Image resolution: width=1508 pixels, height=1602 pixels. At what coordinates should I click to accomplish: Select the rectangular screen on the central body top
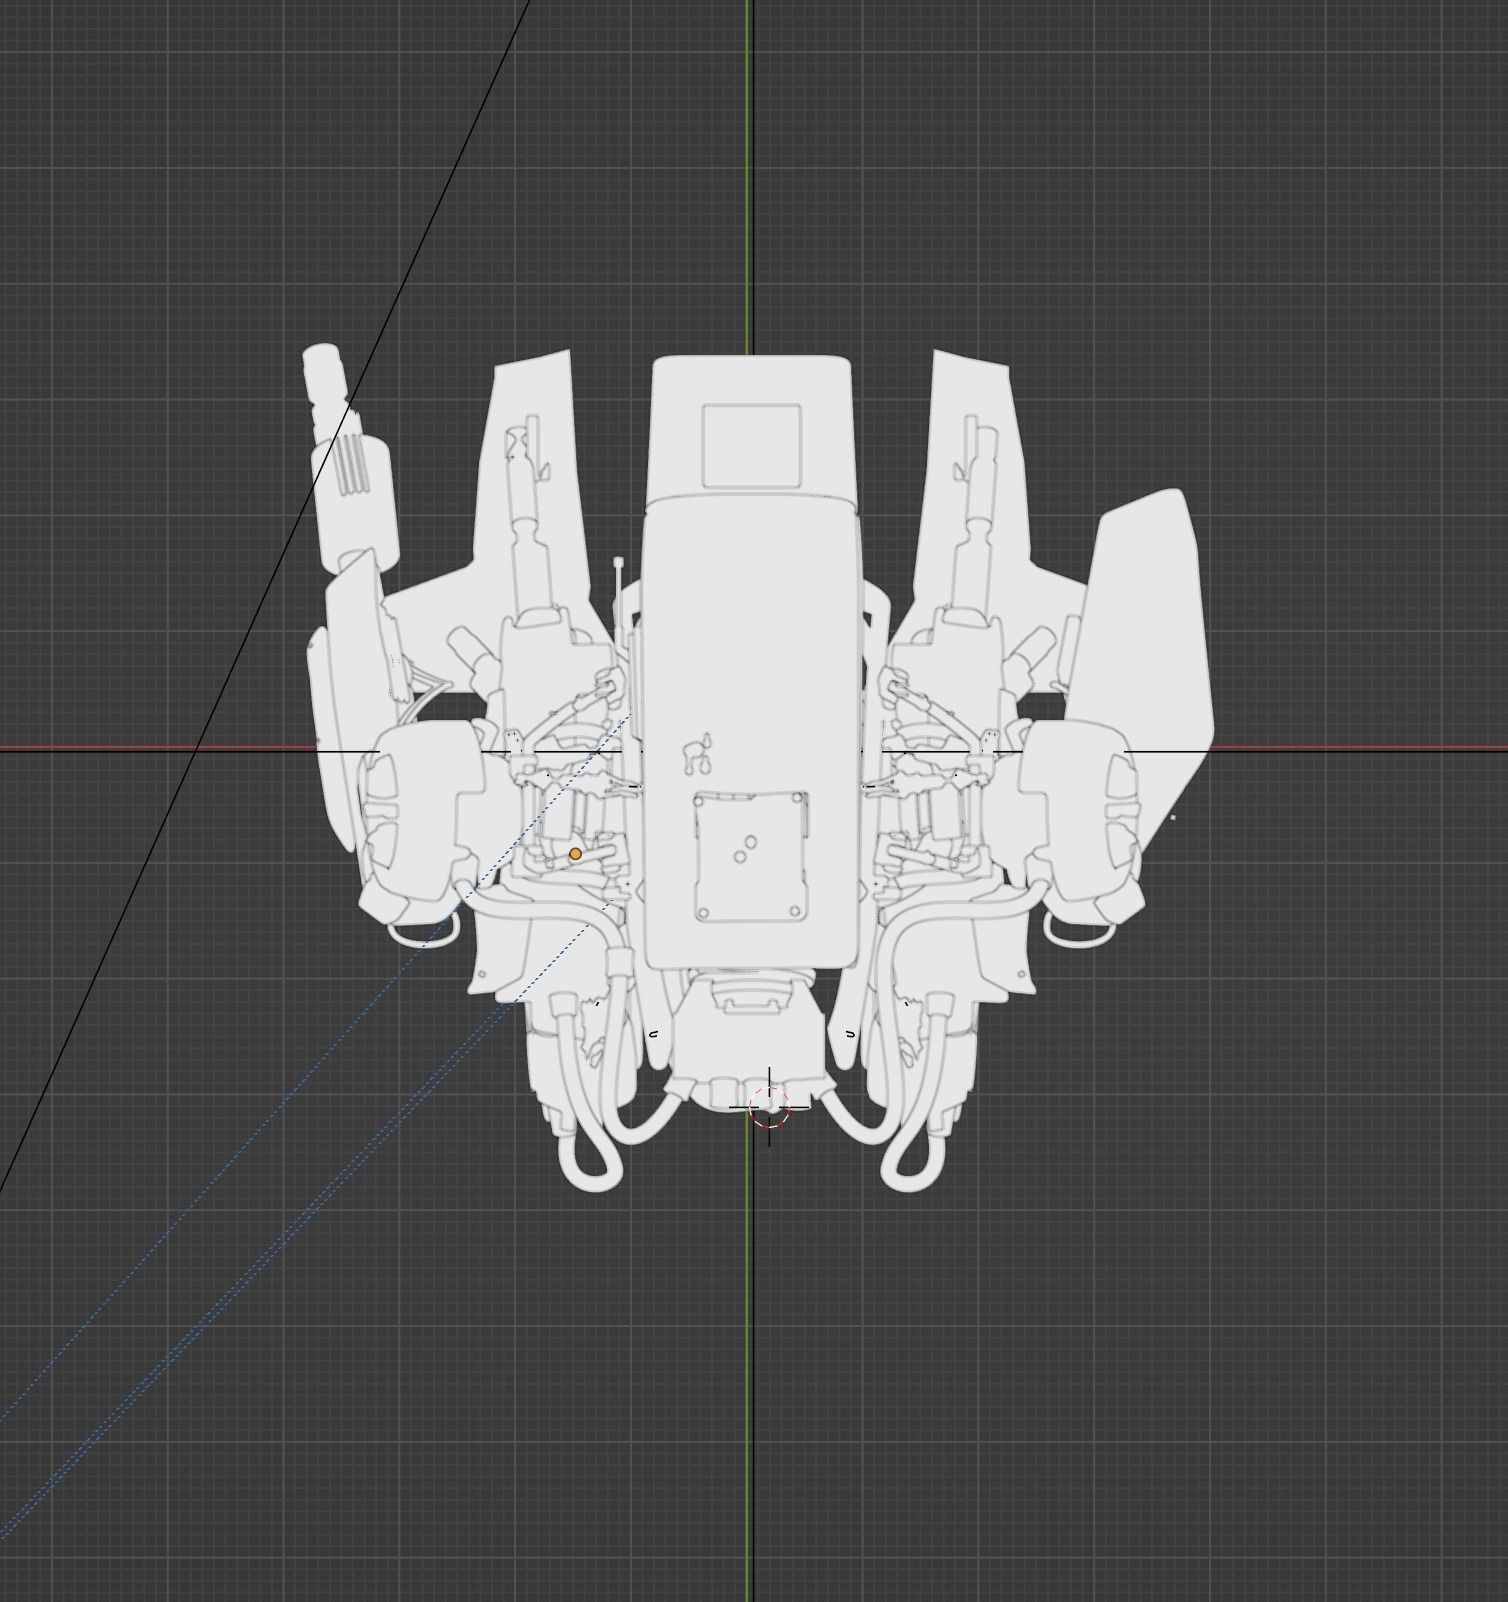coord(752,447)
